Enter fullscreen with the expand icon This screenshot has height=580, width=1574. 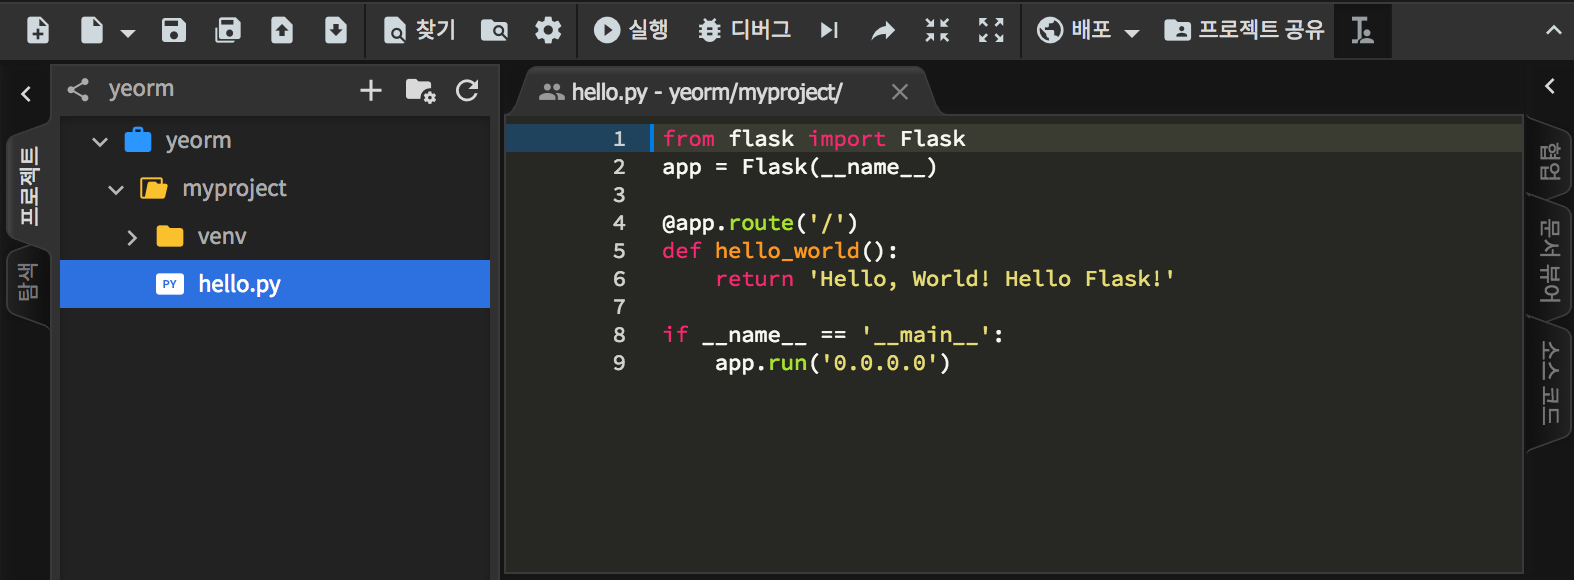(x=991, y=30)
